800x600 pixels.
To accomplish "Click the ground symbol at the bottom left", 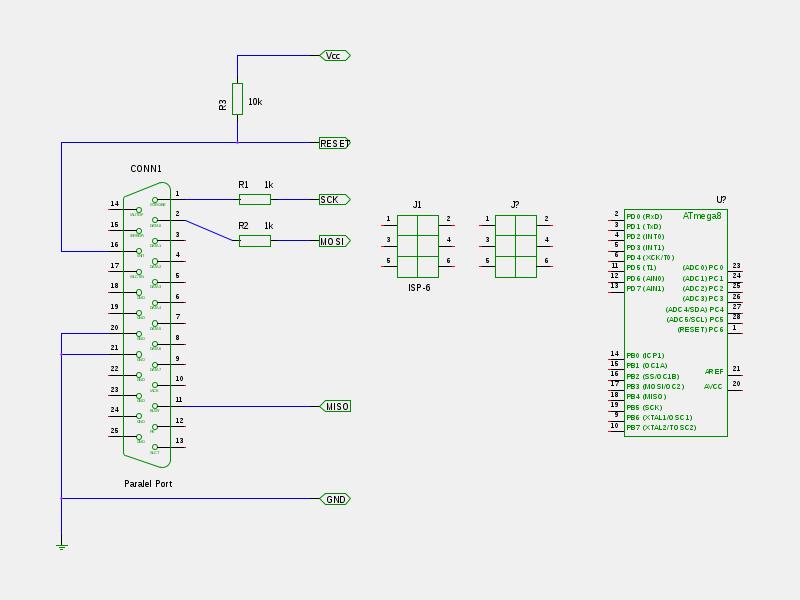I will [62, 547].
